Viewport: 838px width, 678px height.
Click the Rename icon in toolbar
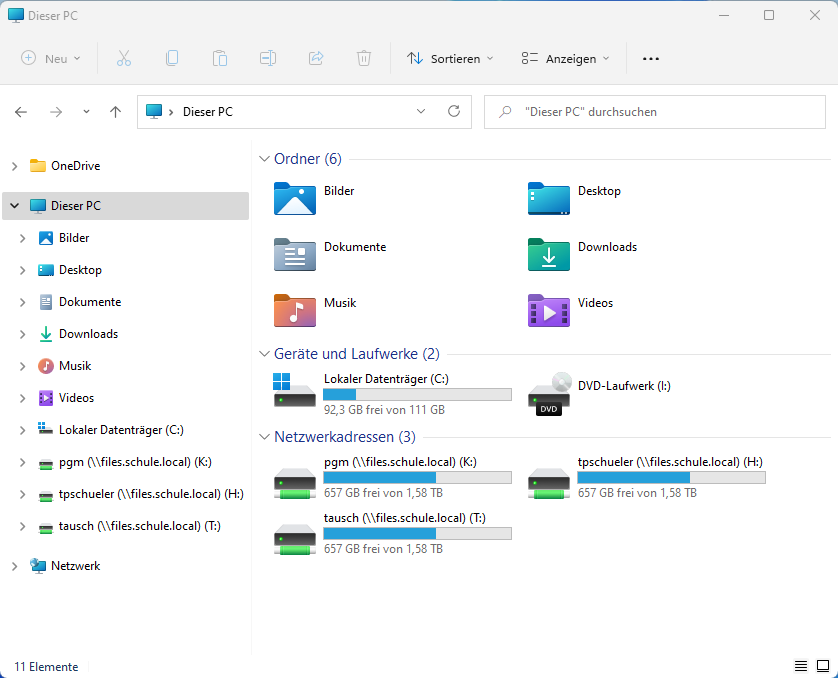coord(268,58)
